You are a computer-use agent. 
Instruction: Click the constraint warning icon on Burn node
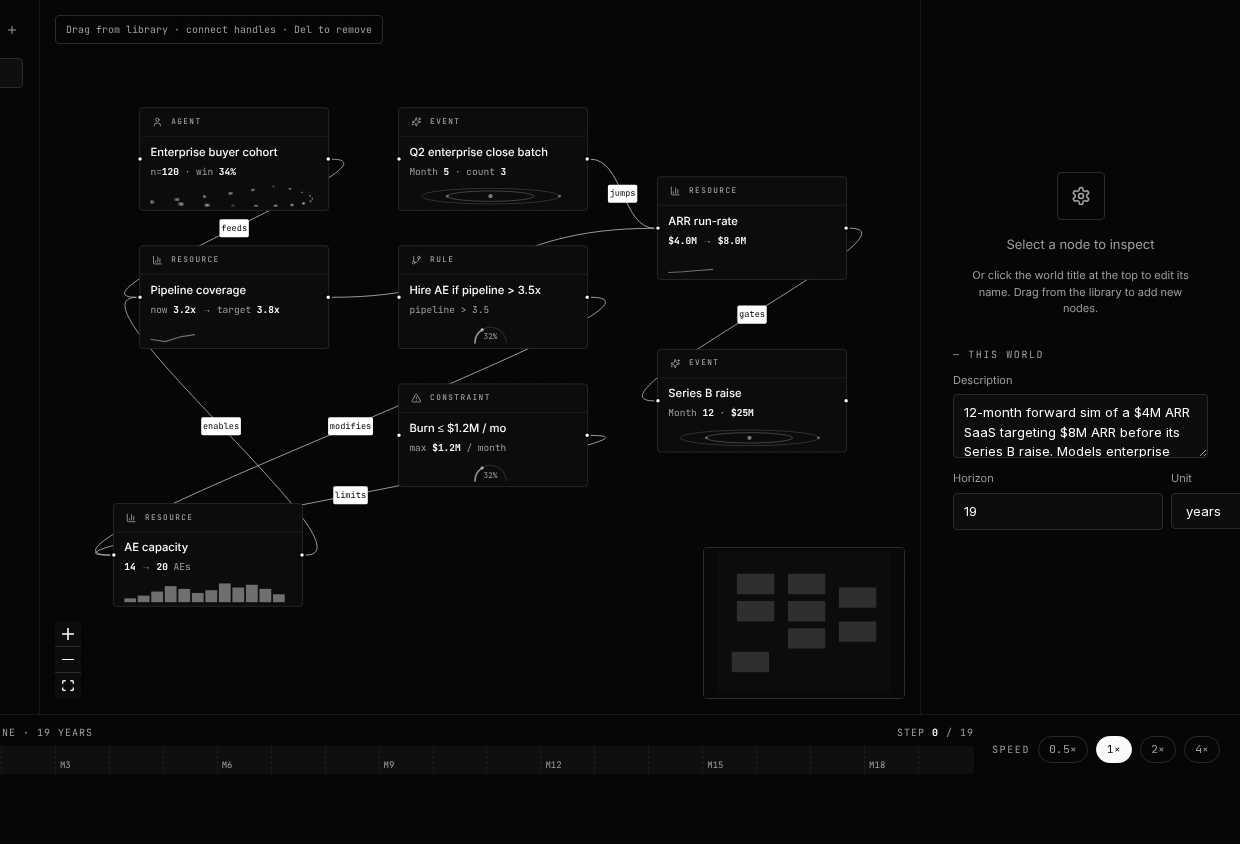click(416, 398)
